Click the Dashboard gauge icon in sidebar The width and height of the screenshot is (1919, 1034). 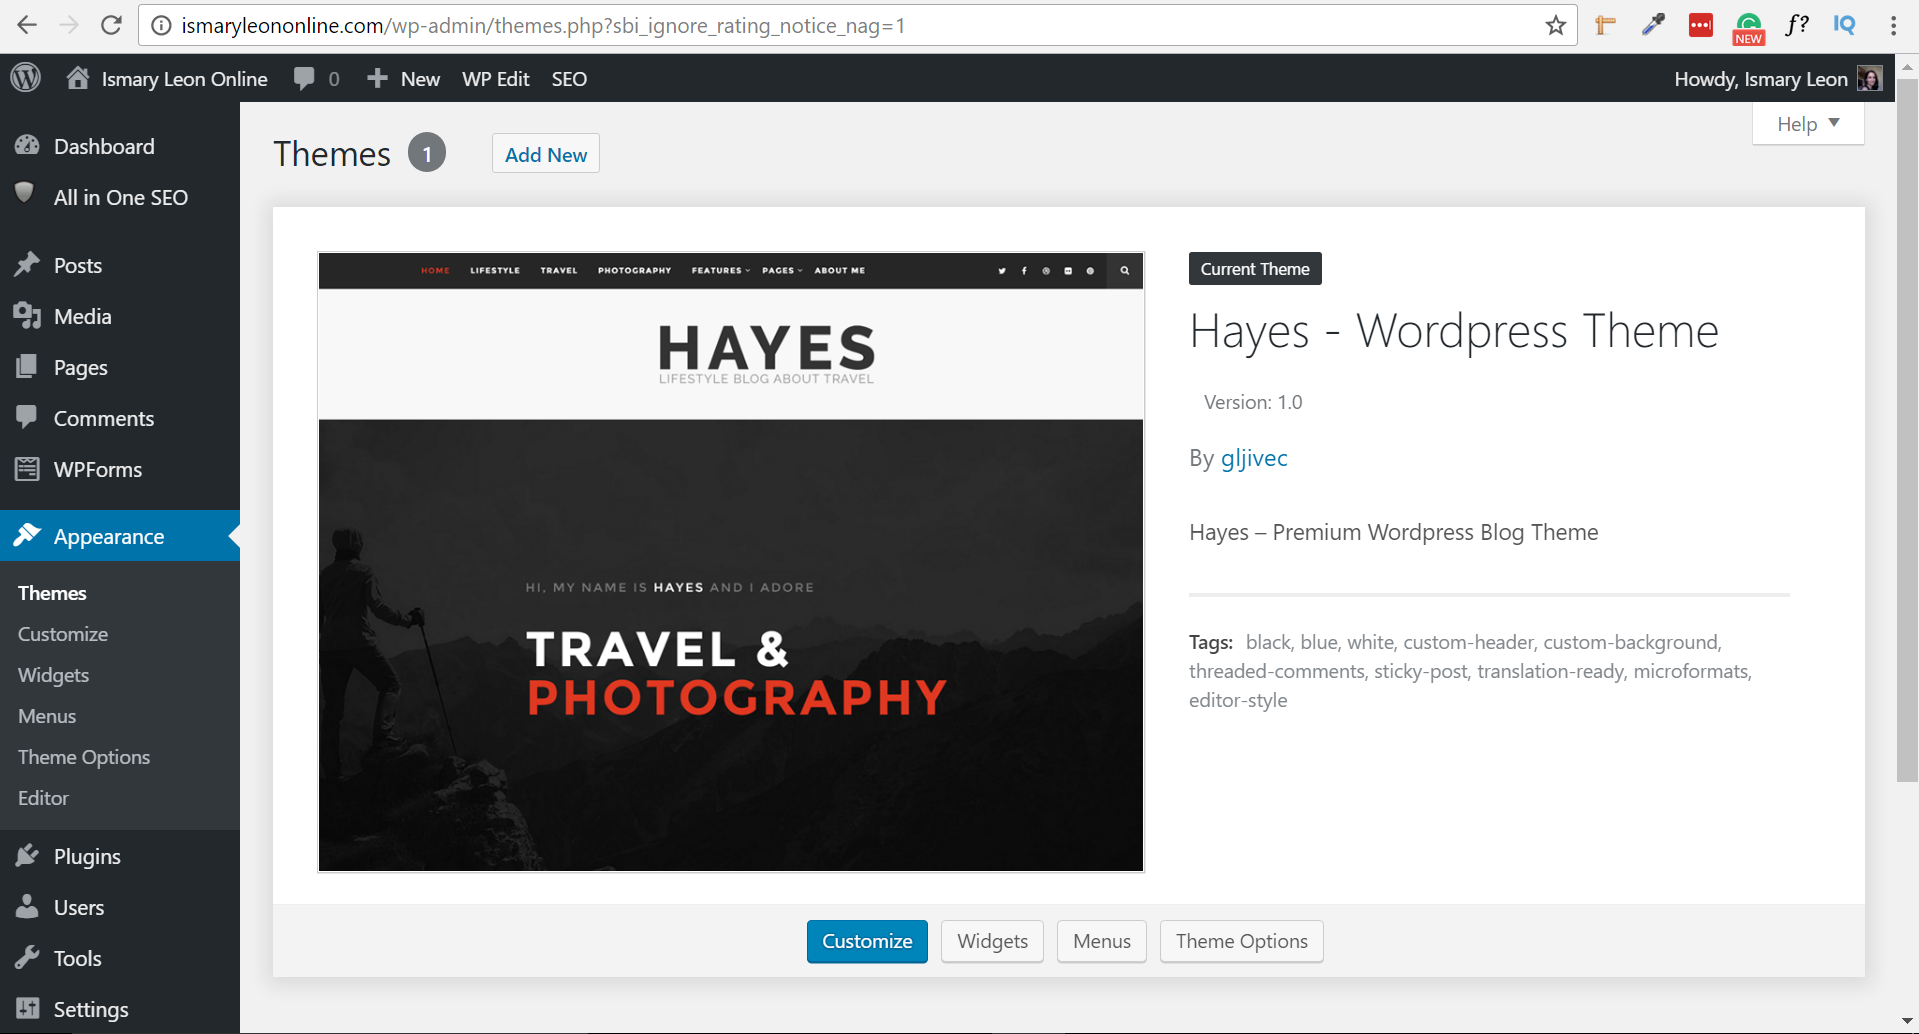[x=27, y=146]
